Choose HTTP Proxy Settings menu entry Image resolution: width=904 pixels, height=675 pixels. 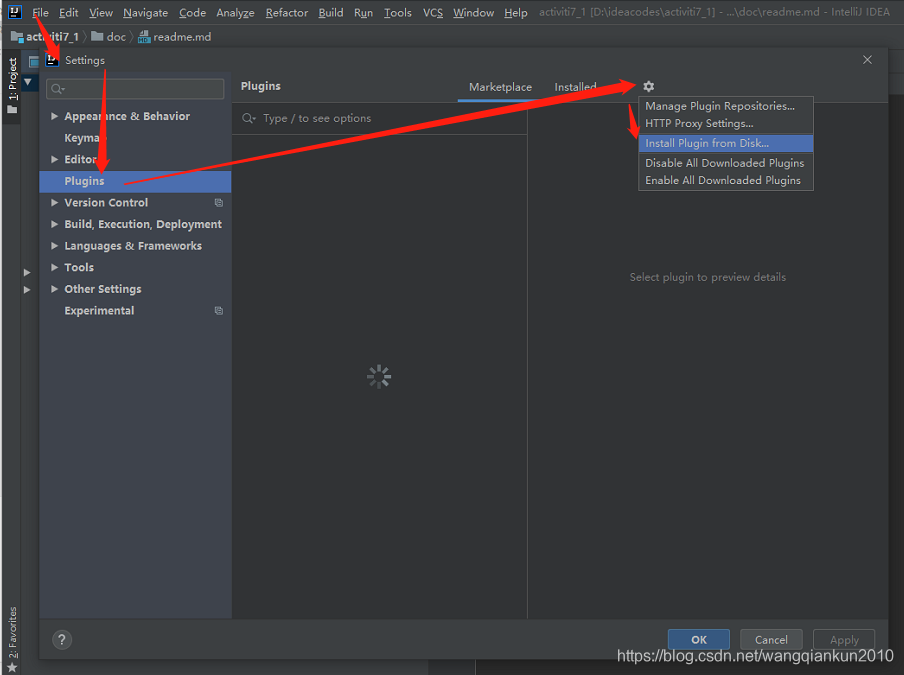coord(725,123)
